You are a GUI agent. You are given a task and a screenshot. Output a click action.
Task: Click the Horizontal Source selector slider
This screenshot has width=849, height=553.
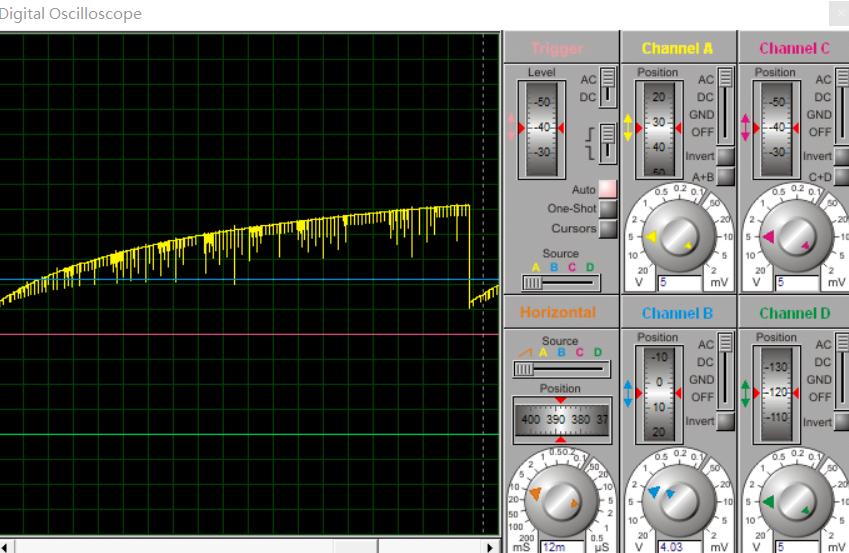click(525, 368)
